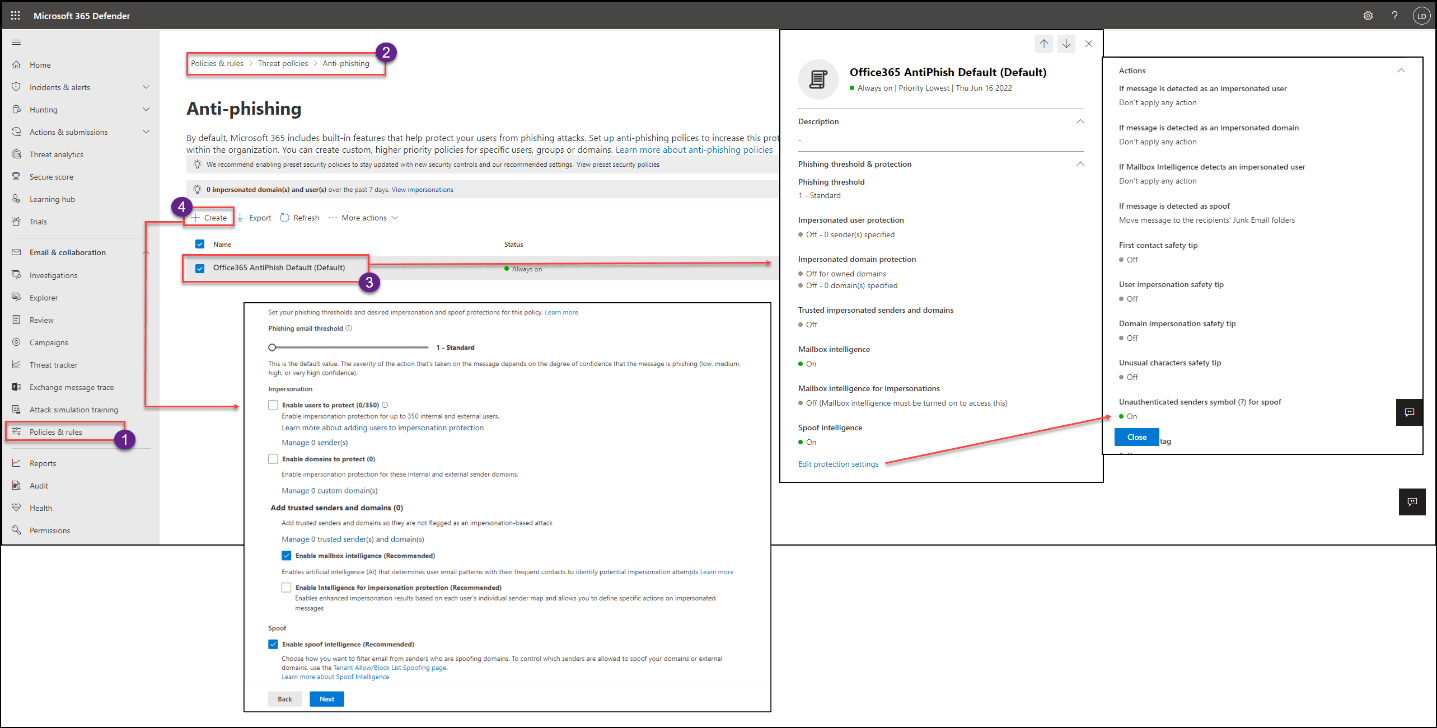Open the More actions dropdown

[363, 217]
